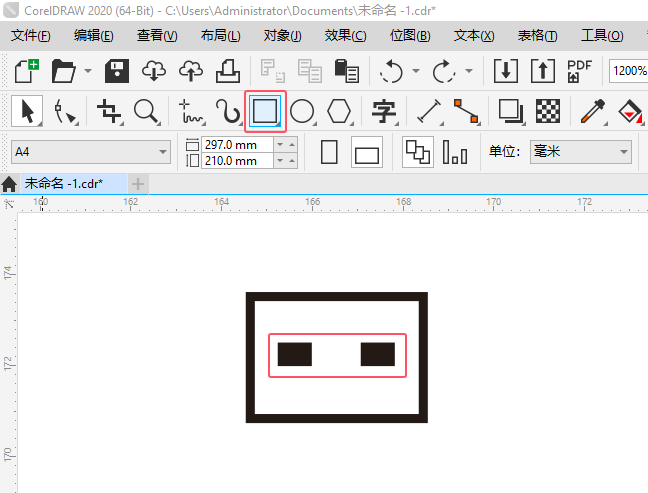Open the 表格(T) menu
Image resolution: width=648 pixels, height=493 pixels.
[x=537, y=36]
